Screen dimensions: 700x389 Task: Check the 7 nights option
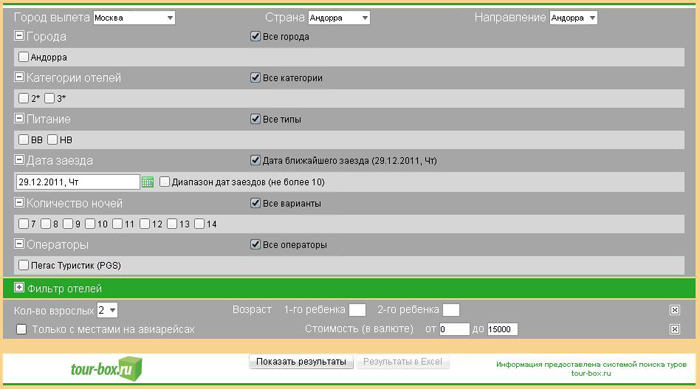pos(23,223)
